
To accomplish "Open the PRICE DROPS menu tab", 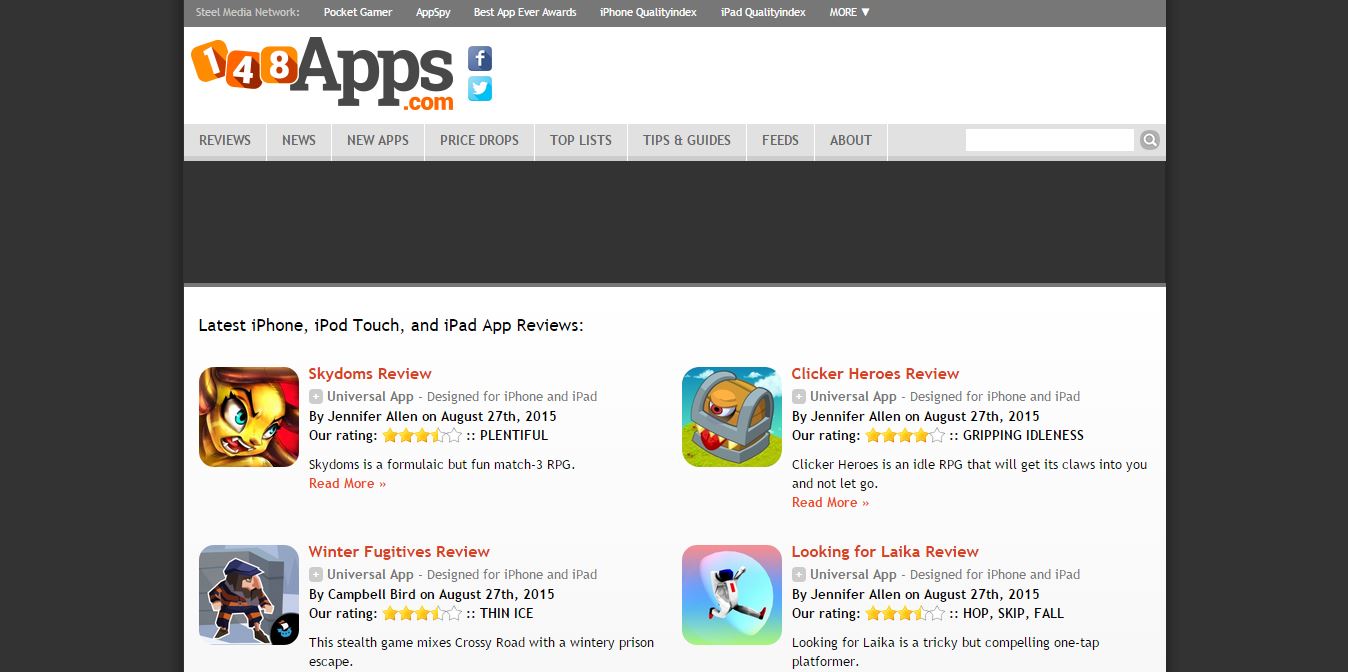I will 479,140.
